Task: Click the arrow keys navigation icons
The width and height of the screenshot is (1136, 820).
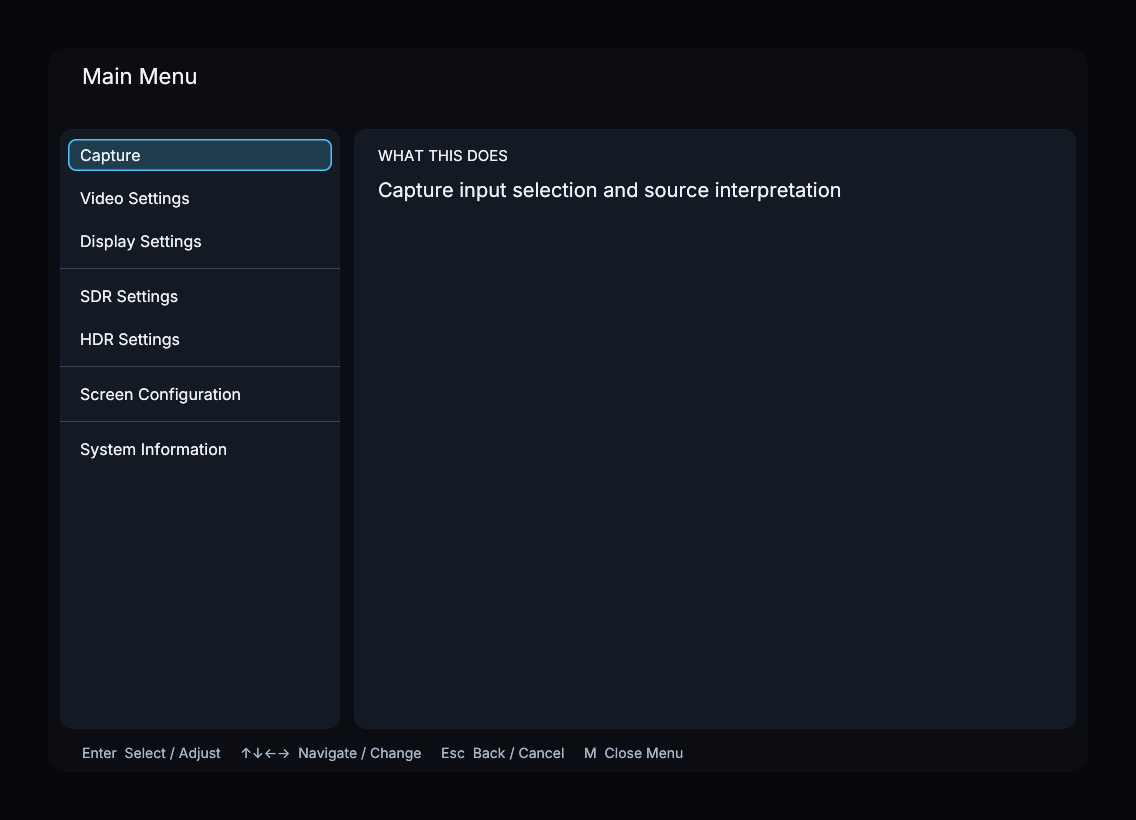Action: (265, 753)
